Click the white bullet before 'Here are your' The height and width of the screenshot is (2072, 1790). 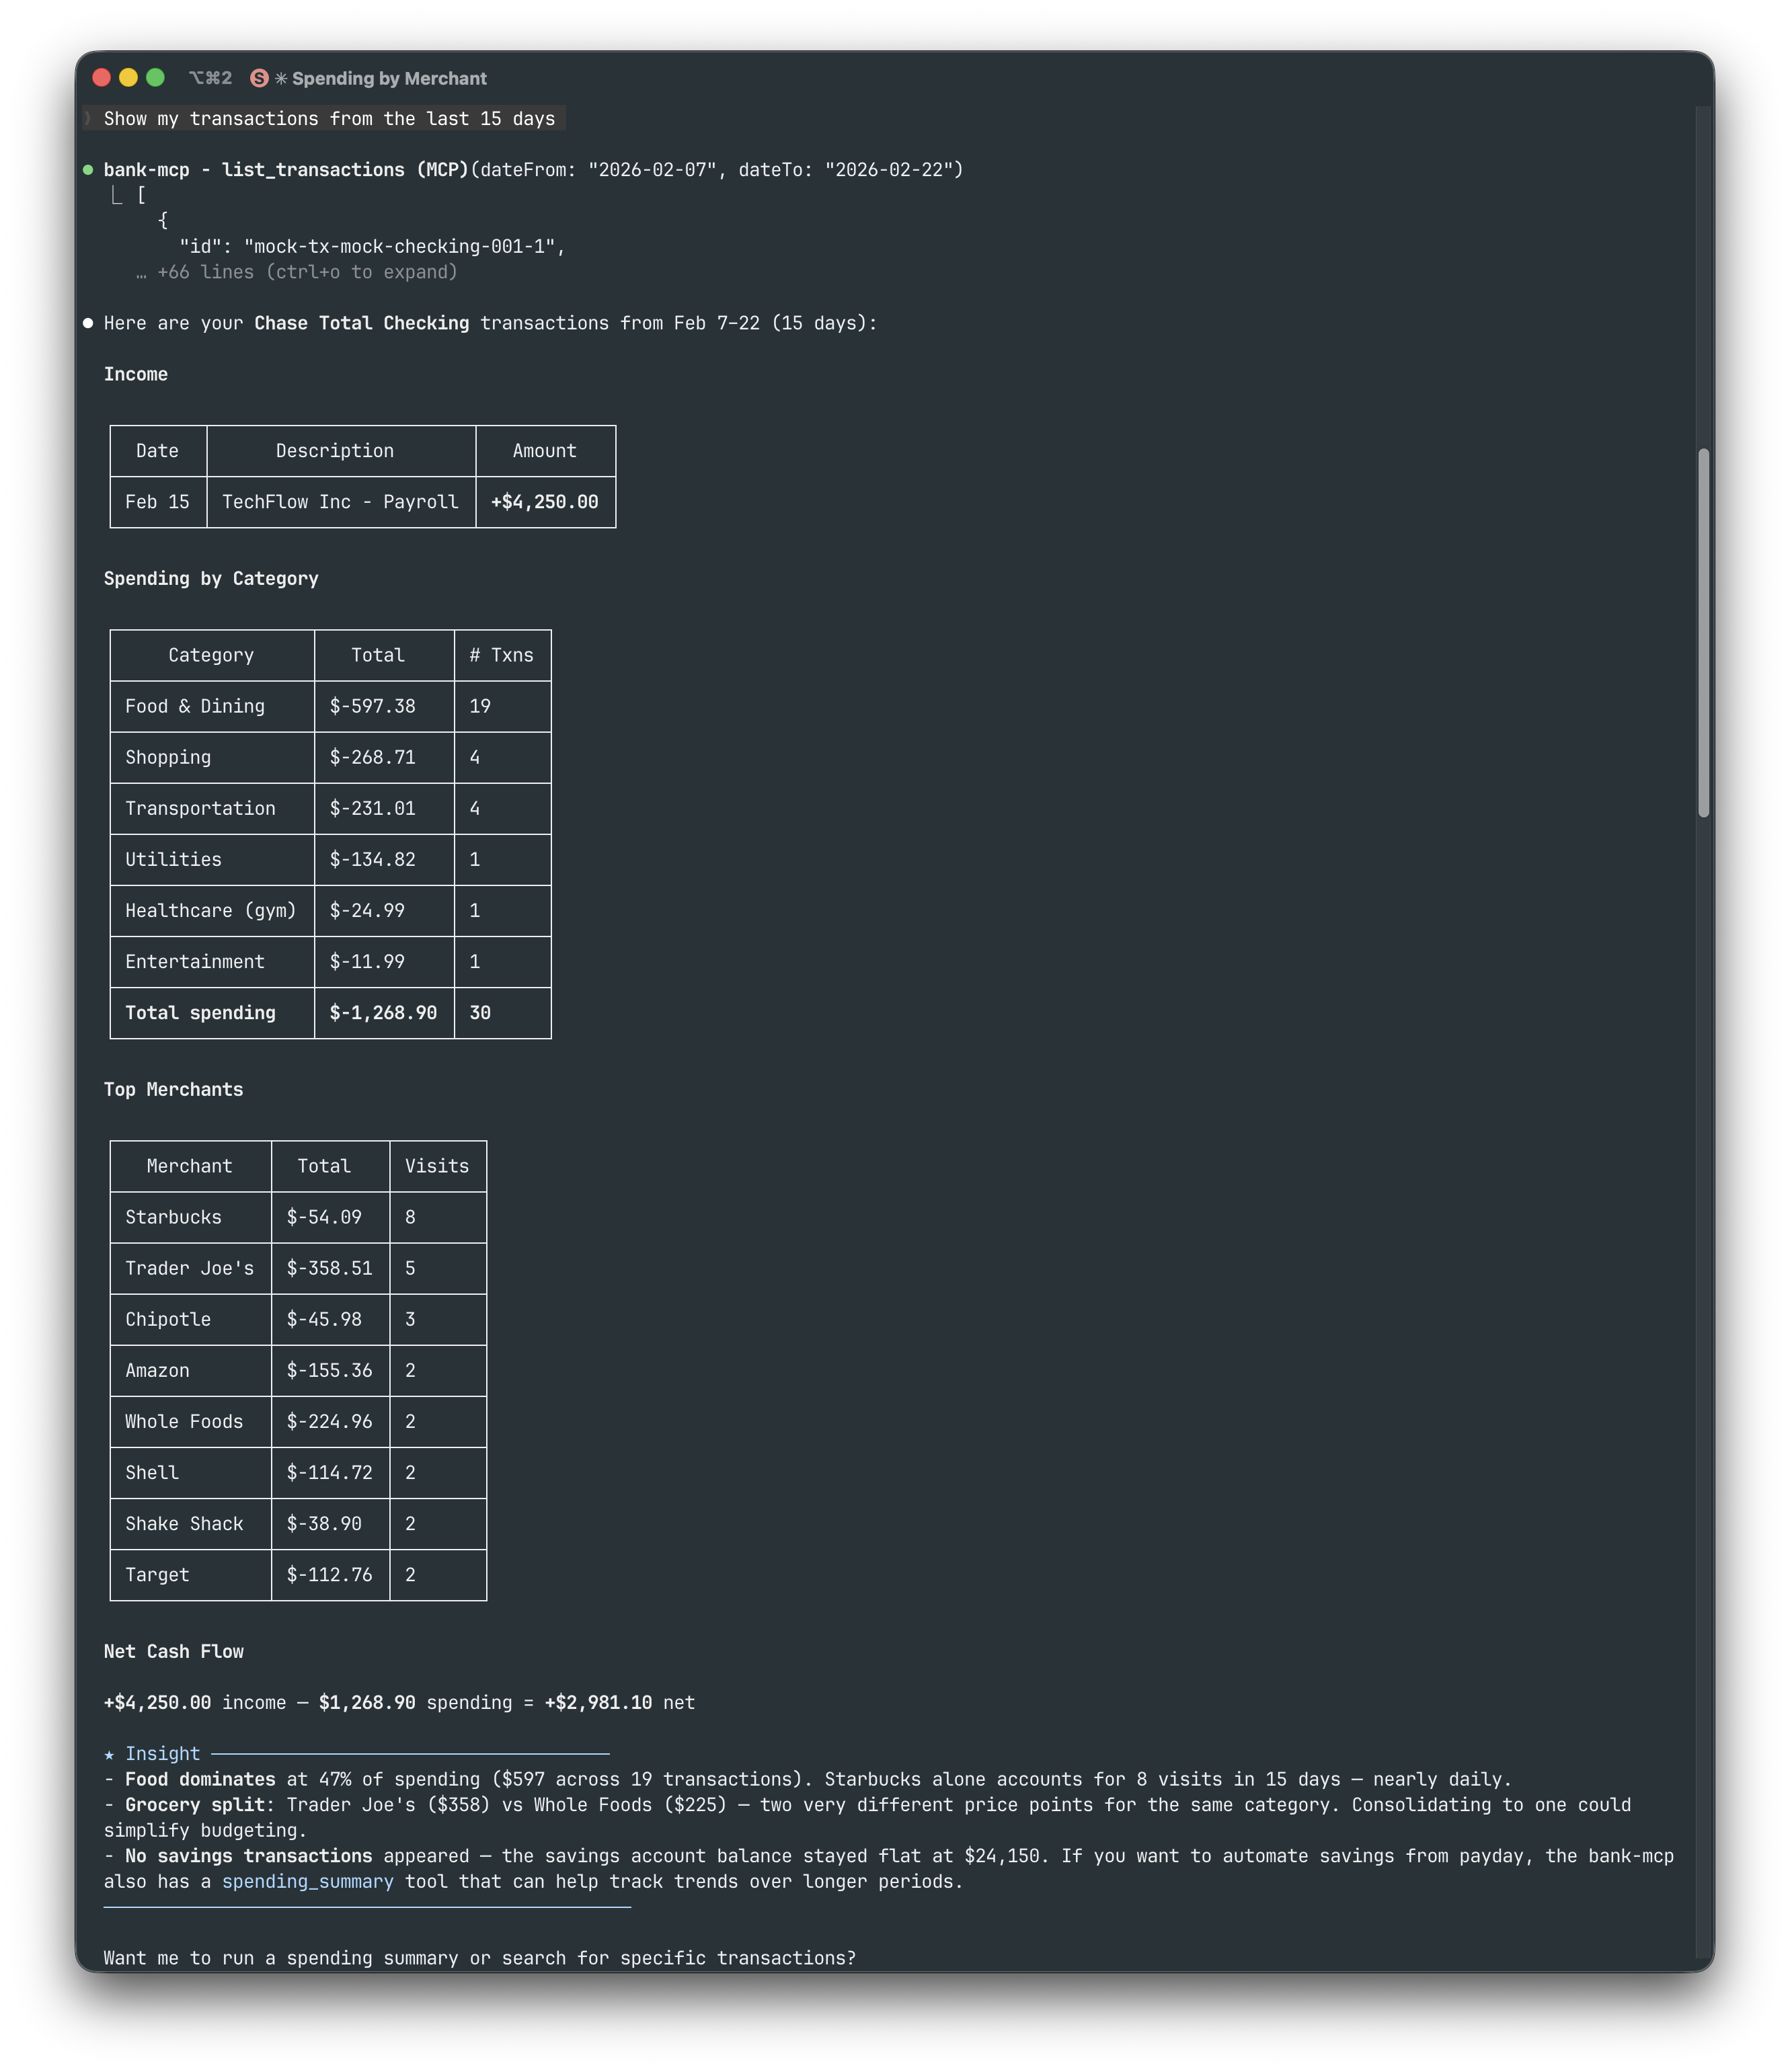88,323
